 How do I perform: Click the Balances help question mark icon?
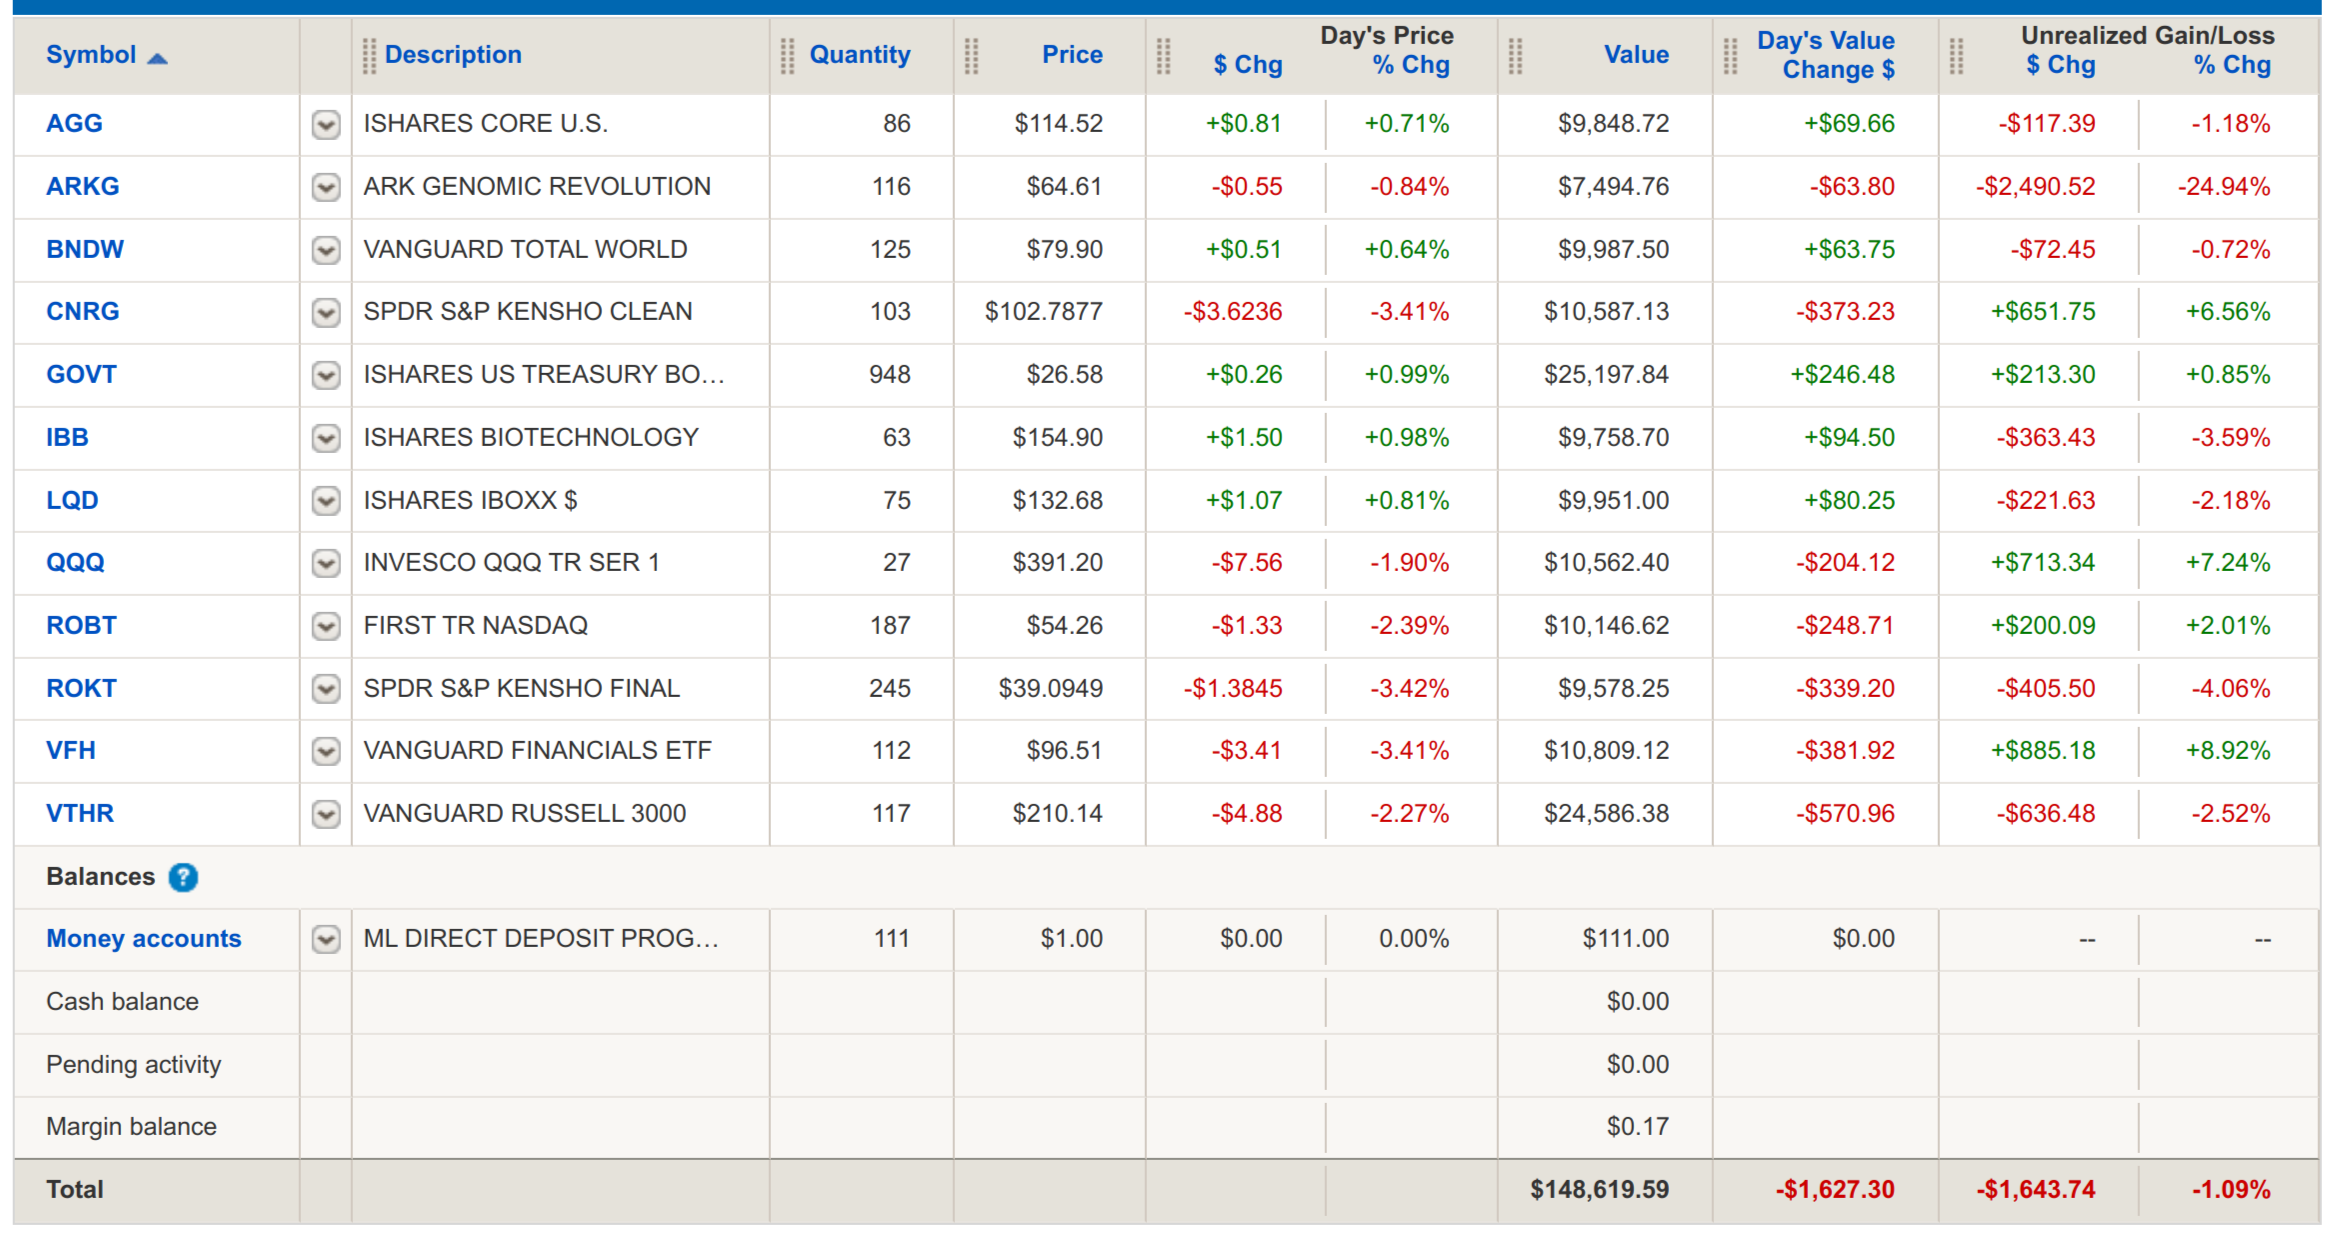(183, 877)
